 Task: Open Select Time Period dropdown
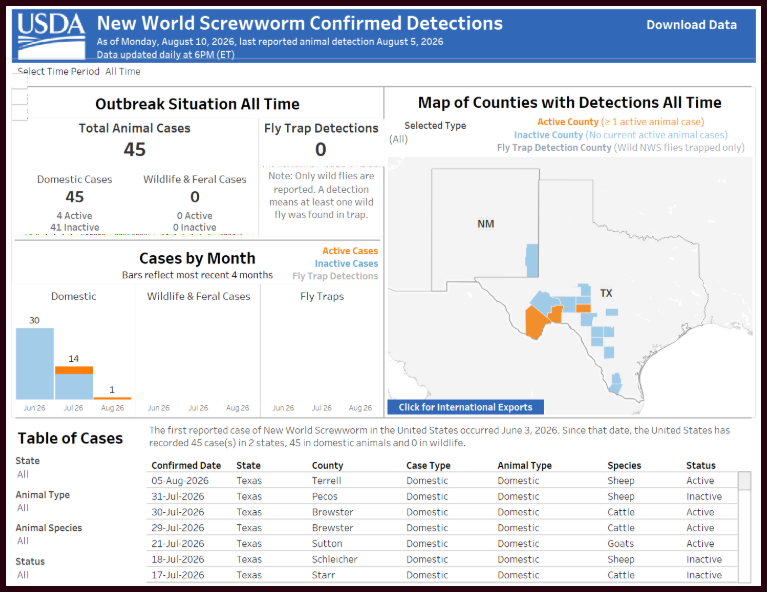[x=123, y=71]
